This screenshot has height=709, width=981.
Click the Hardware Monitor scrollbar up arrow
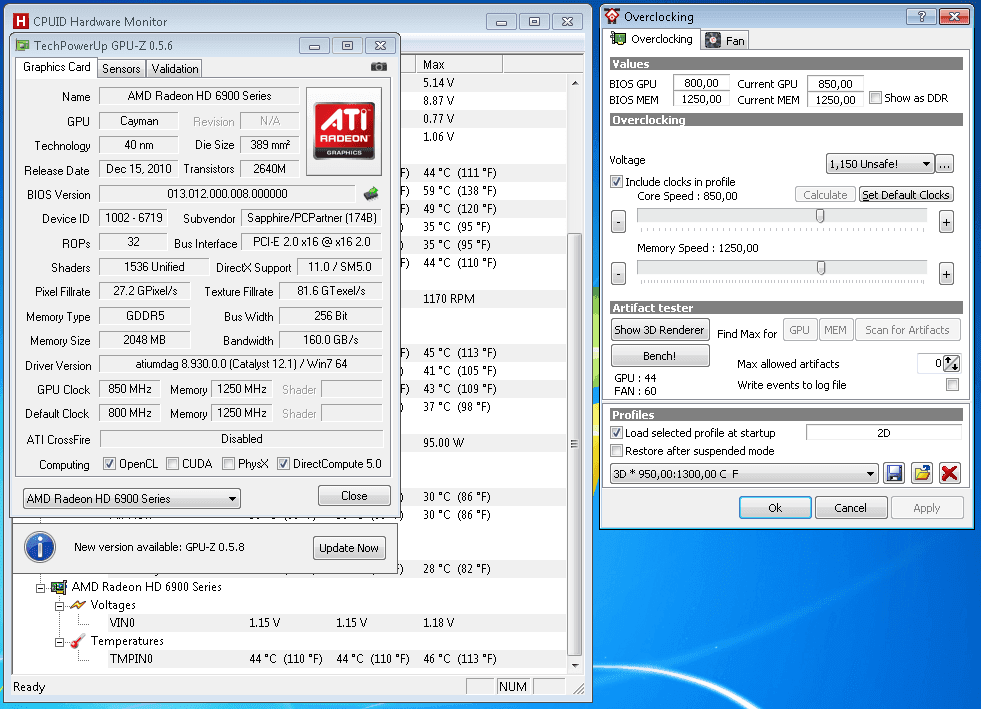click(575, 83)
